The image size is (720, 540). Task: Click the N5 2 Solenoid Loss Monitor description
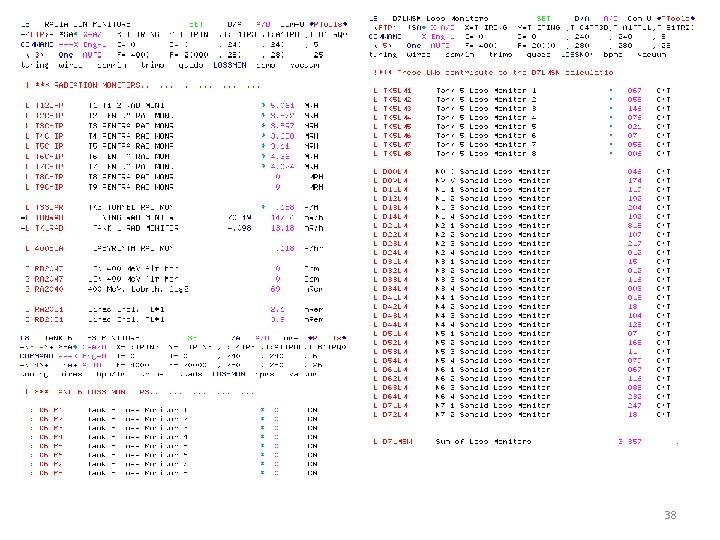(x=493, y=343)
